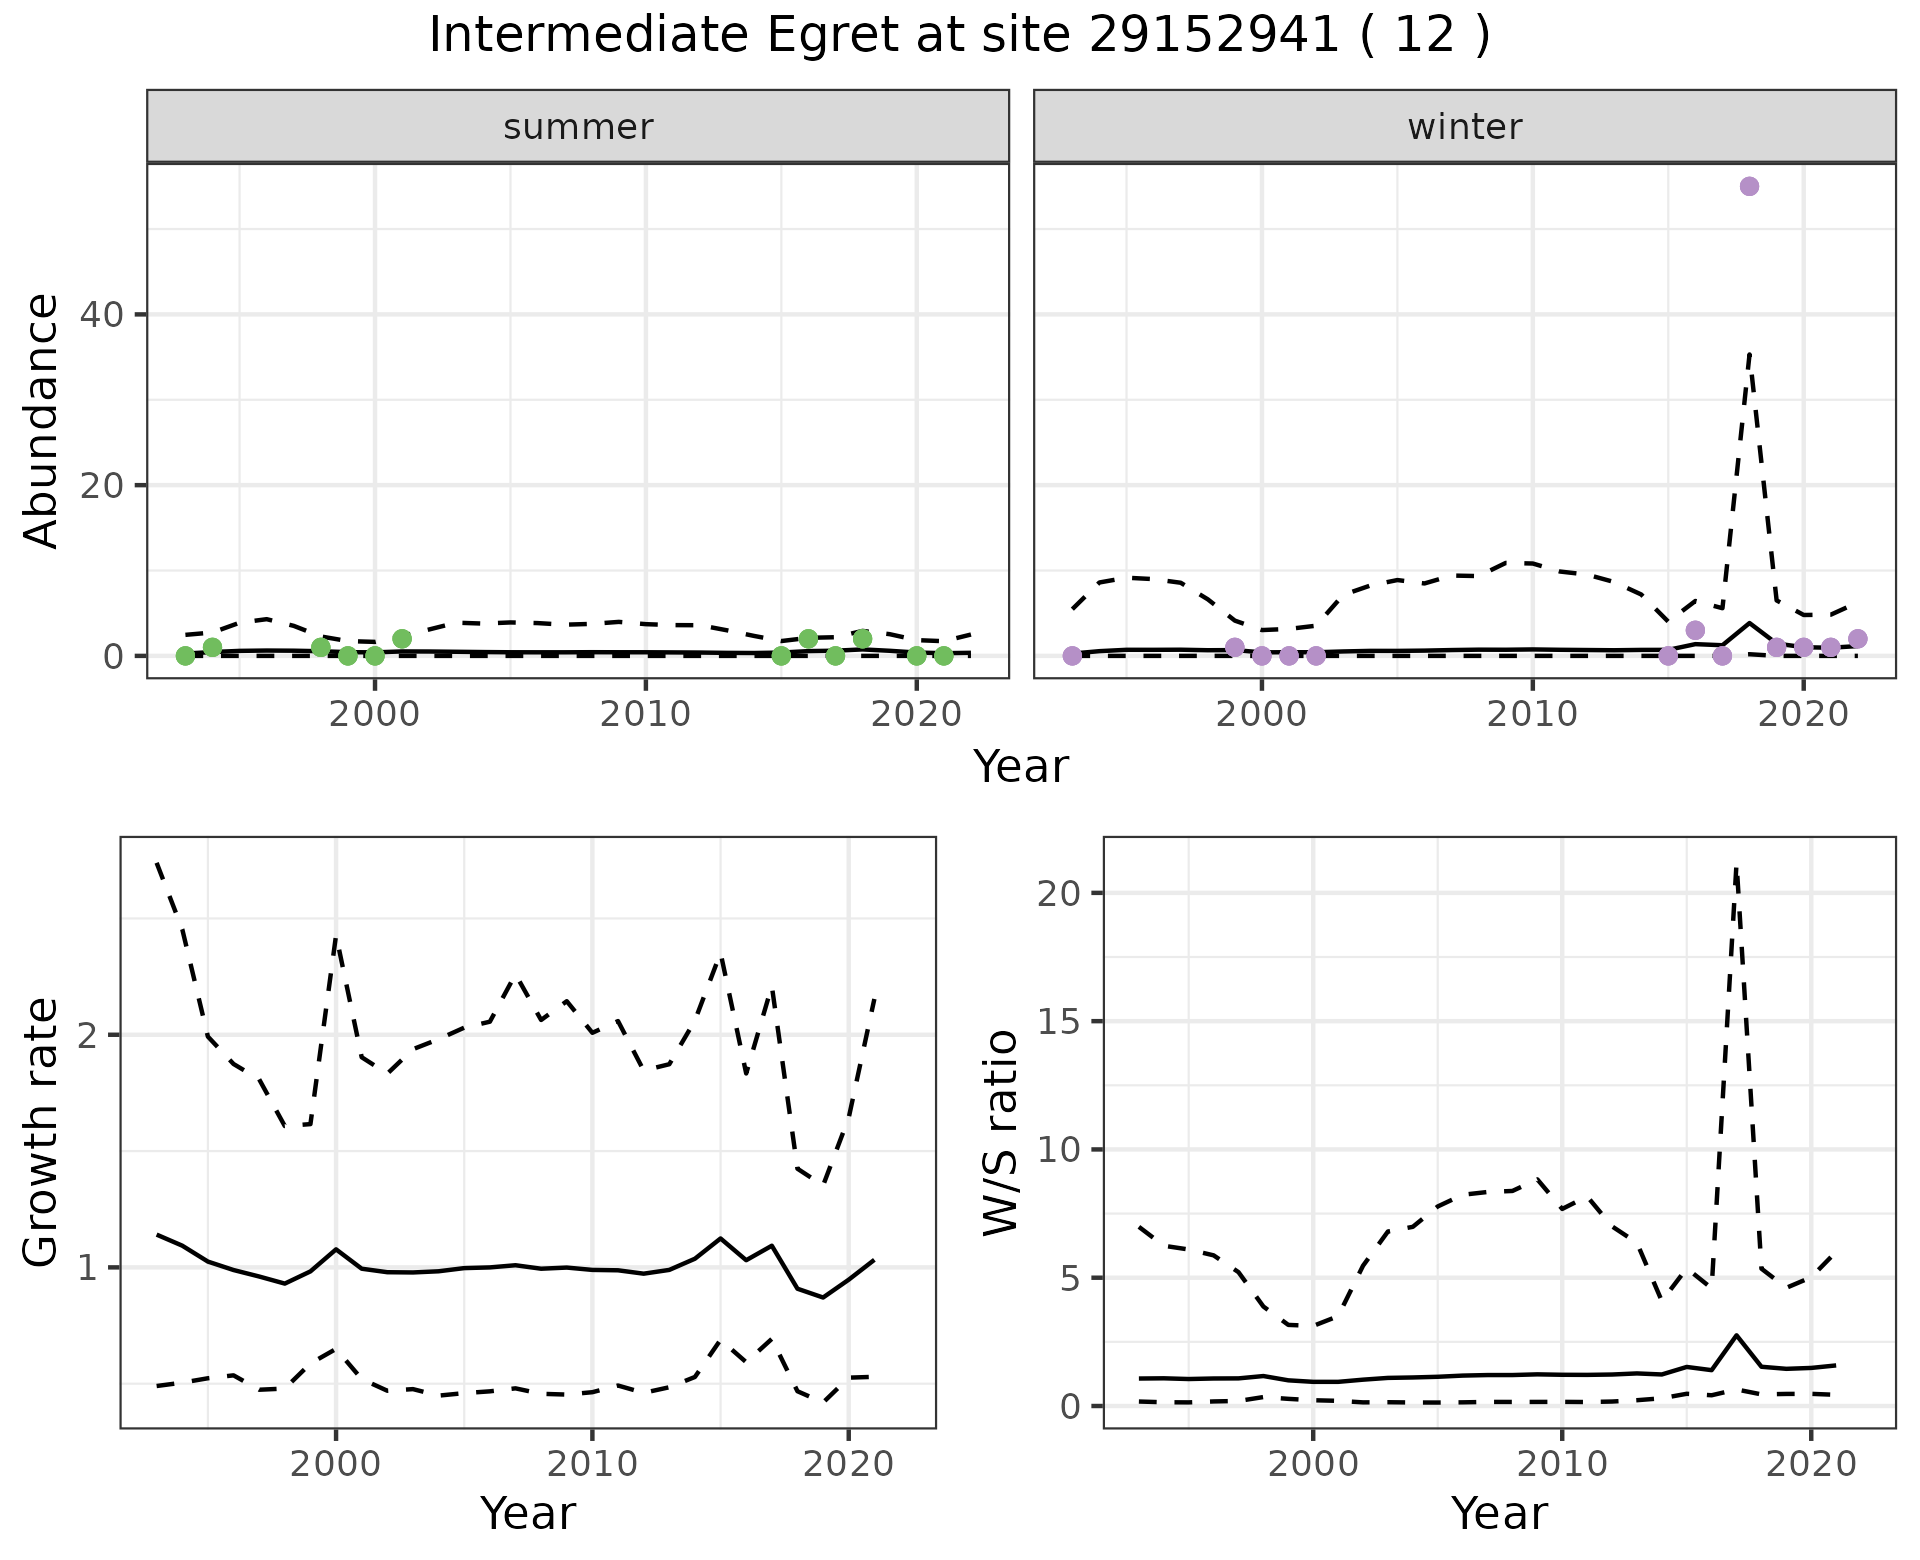This screenshot has height=1560, width=1920.
Task: Click the Year label under the abundance panels
Action: 1020,767
